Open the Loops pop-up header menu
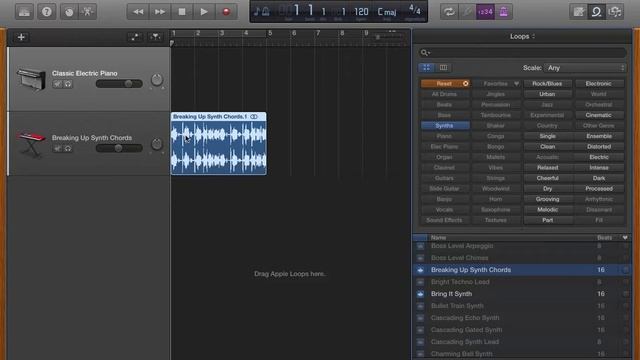640x360 pixels. [522, 36]
